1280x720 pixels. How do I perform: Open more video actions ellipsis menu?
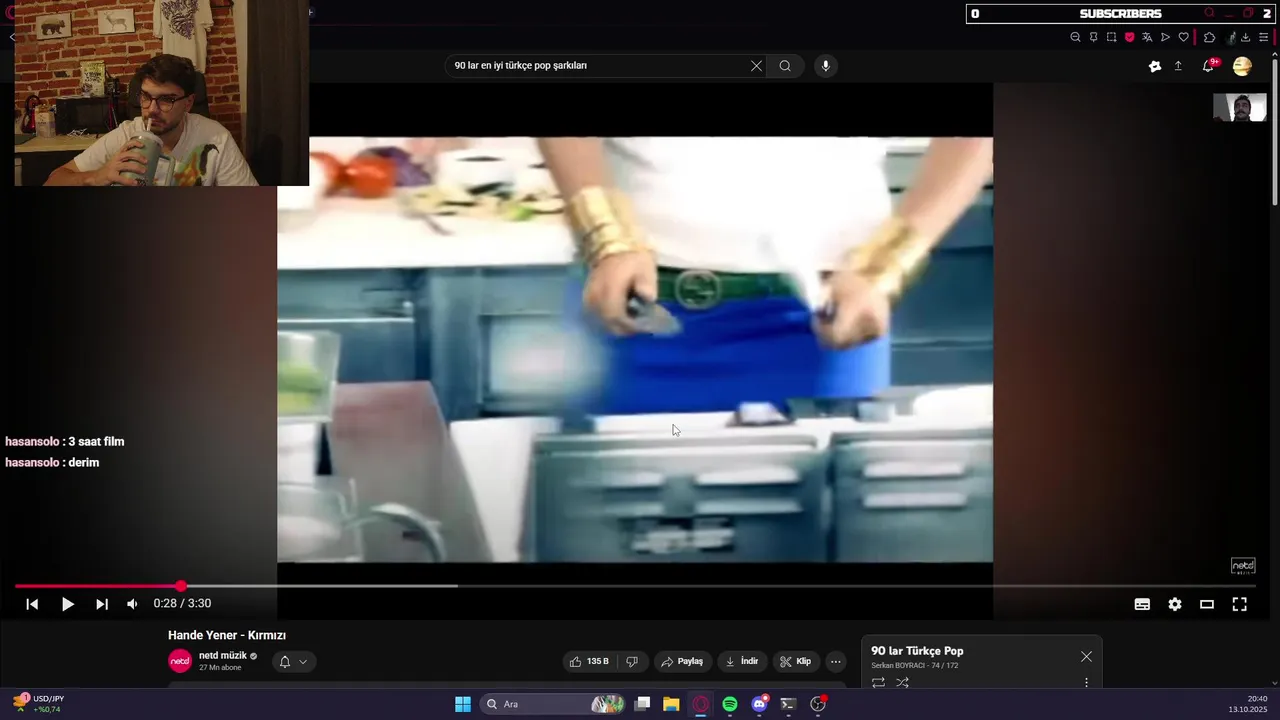[836, 662]
